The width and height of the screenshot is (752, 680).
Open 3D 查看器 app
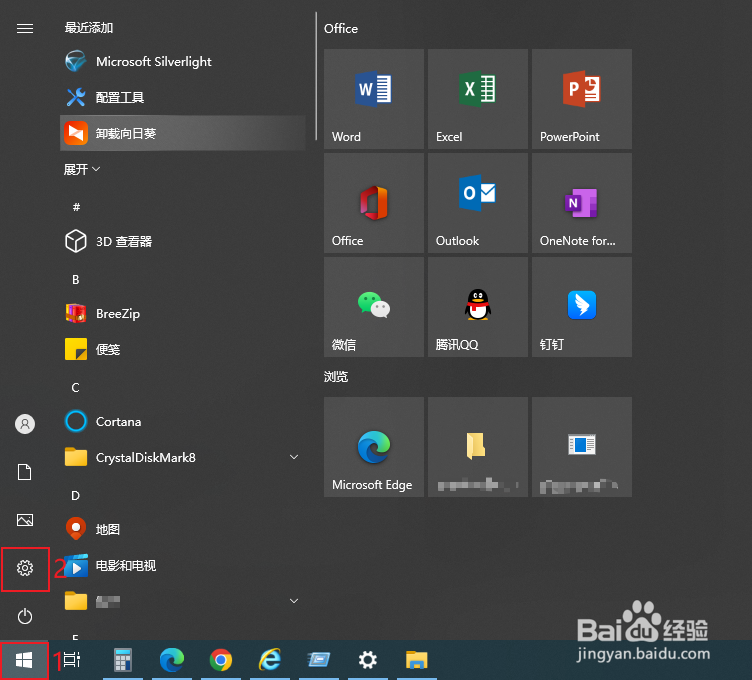(182, 241)
